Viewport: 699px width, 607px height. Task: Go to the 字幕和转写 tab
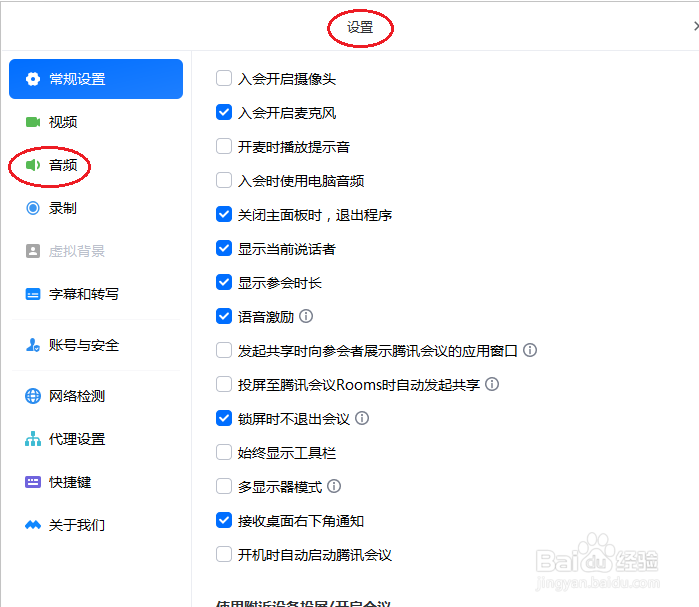pos(96,294)
